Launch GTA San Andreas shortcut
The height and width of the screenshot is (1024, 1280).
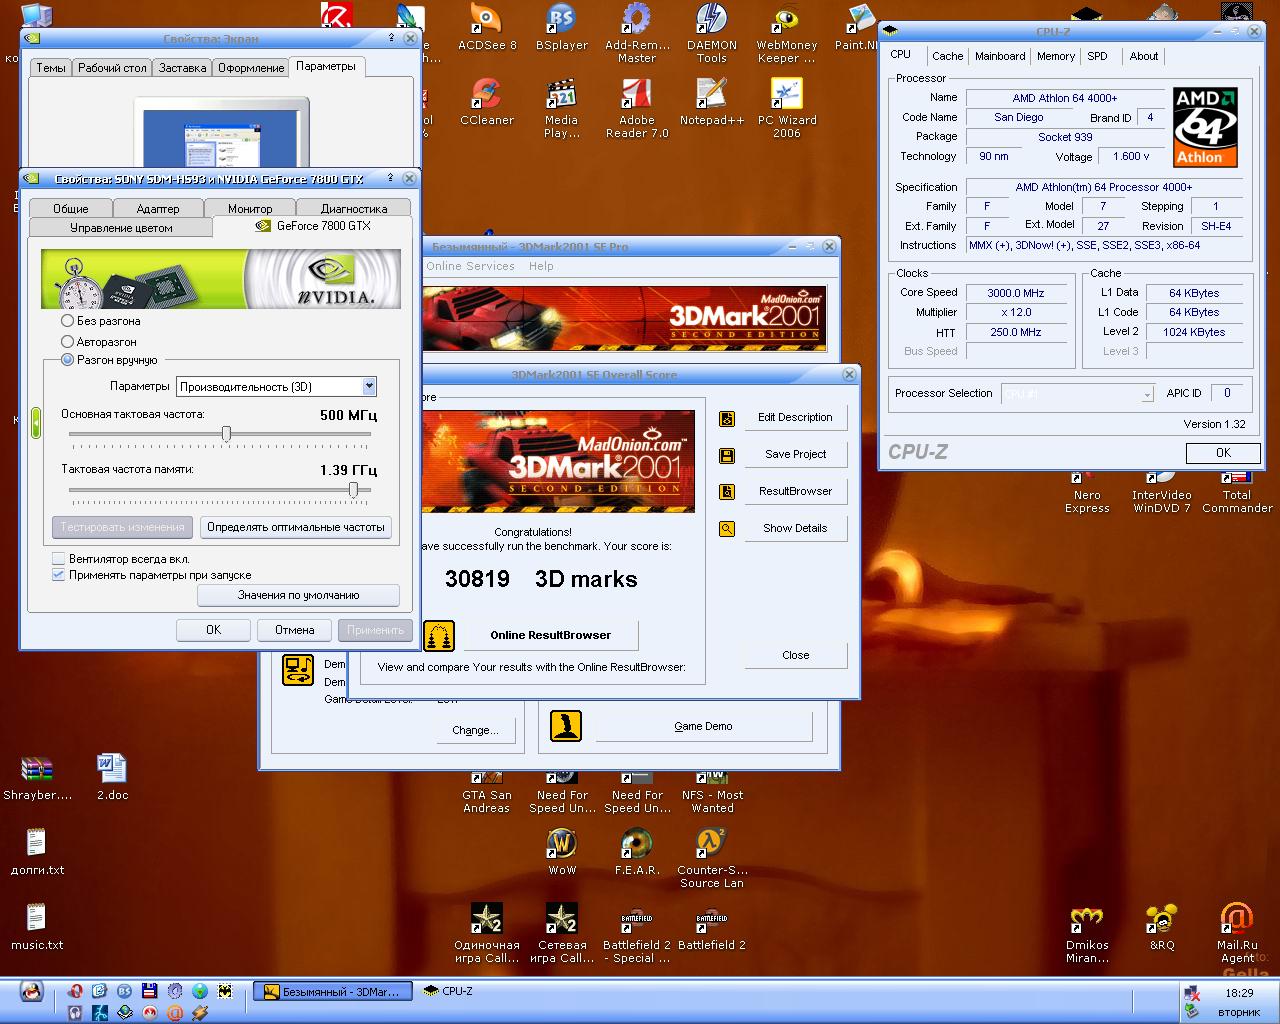(487, 793)
